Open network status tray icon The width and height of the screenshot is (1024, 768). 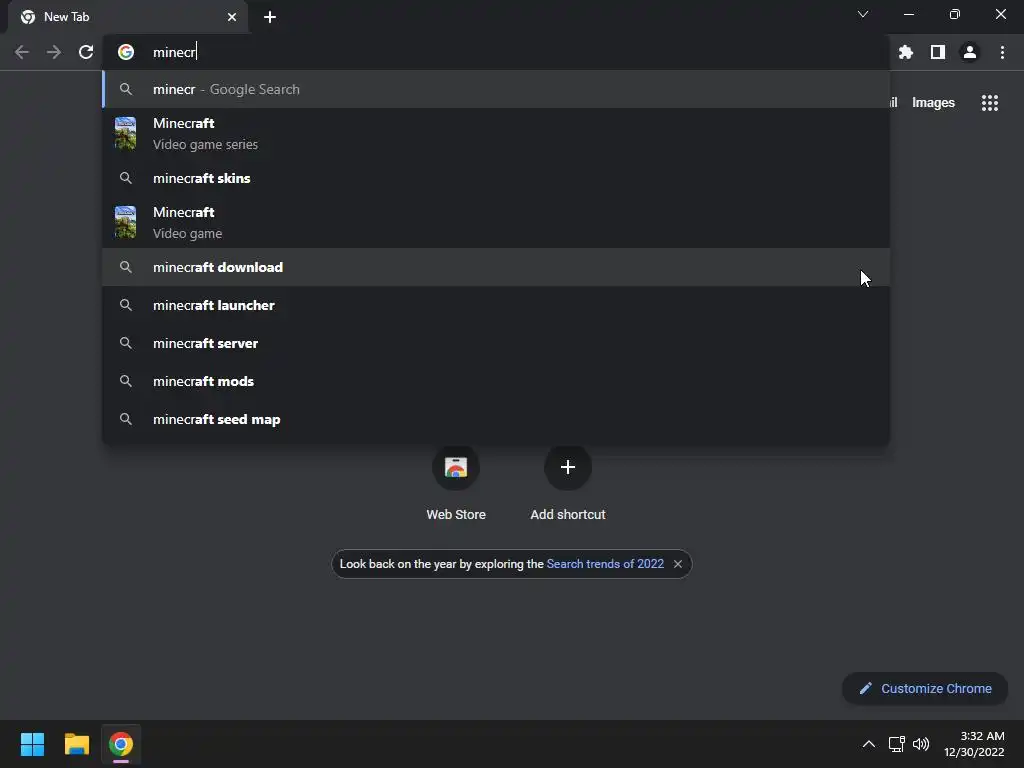pyautogui.click(x=897, y=744)
